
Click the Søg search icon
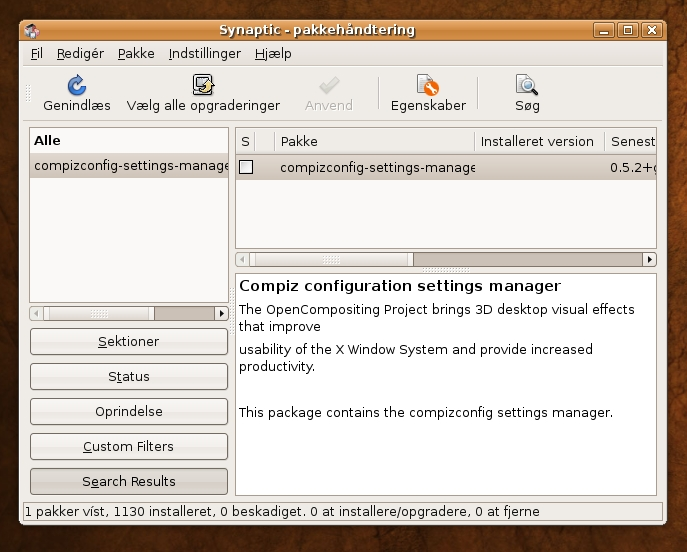tap(527, 86)
